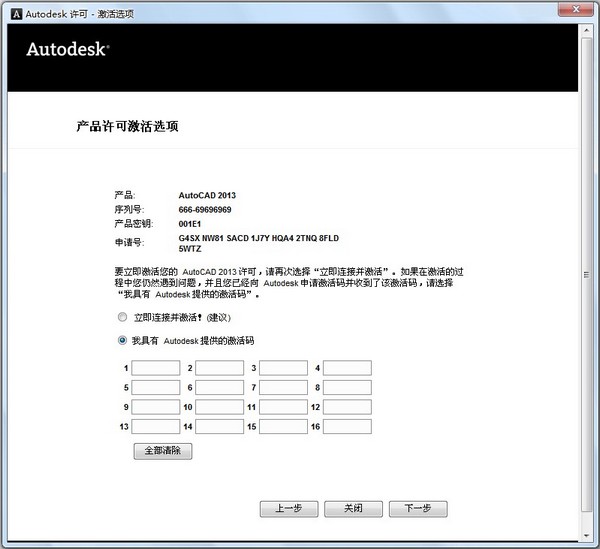Click the Autodesk A icon in title bar

tap(16, 14)
